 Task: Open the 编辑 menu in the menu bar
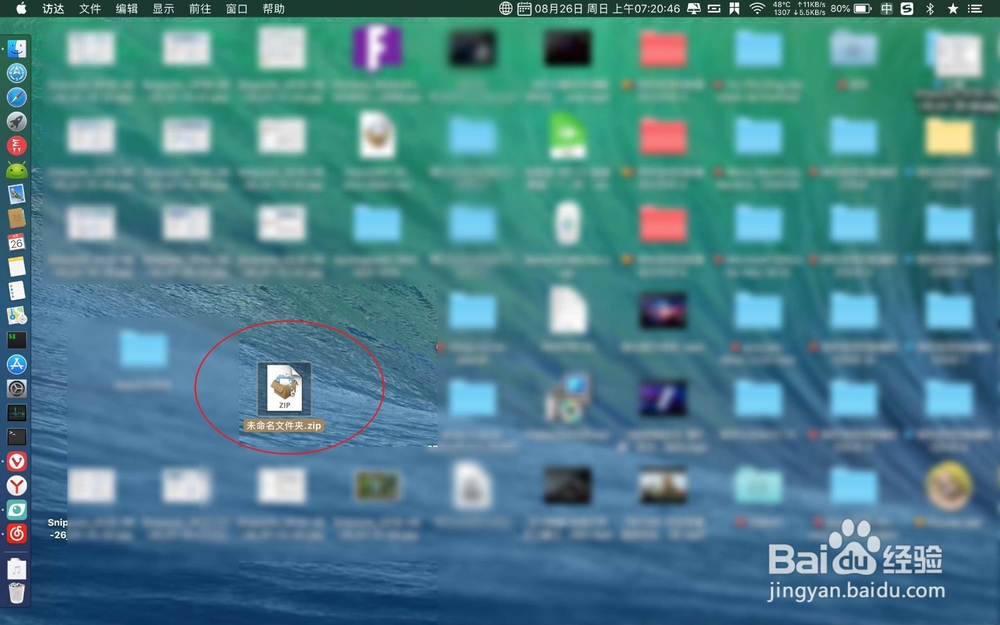click(x=125, y=9)
